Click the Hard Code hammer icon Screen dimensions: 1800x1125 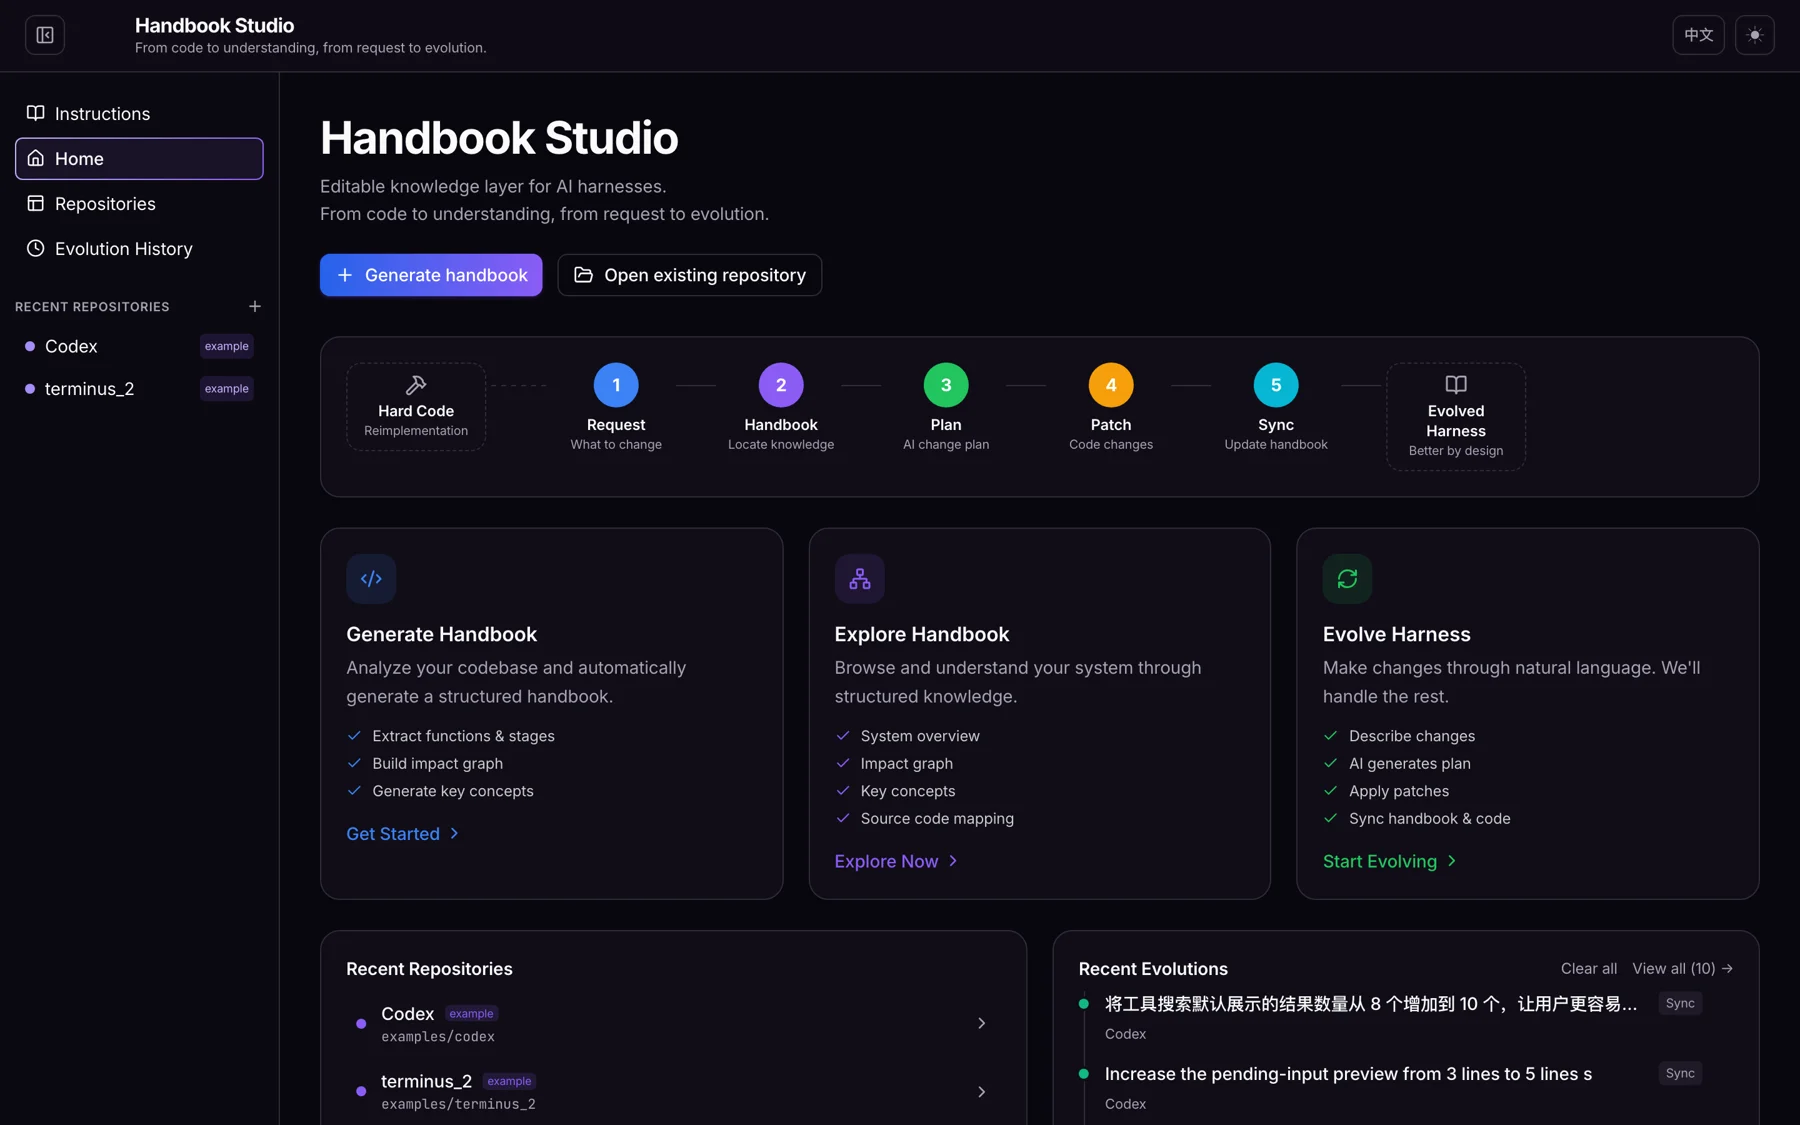coord(416,385)
